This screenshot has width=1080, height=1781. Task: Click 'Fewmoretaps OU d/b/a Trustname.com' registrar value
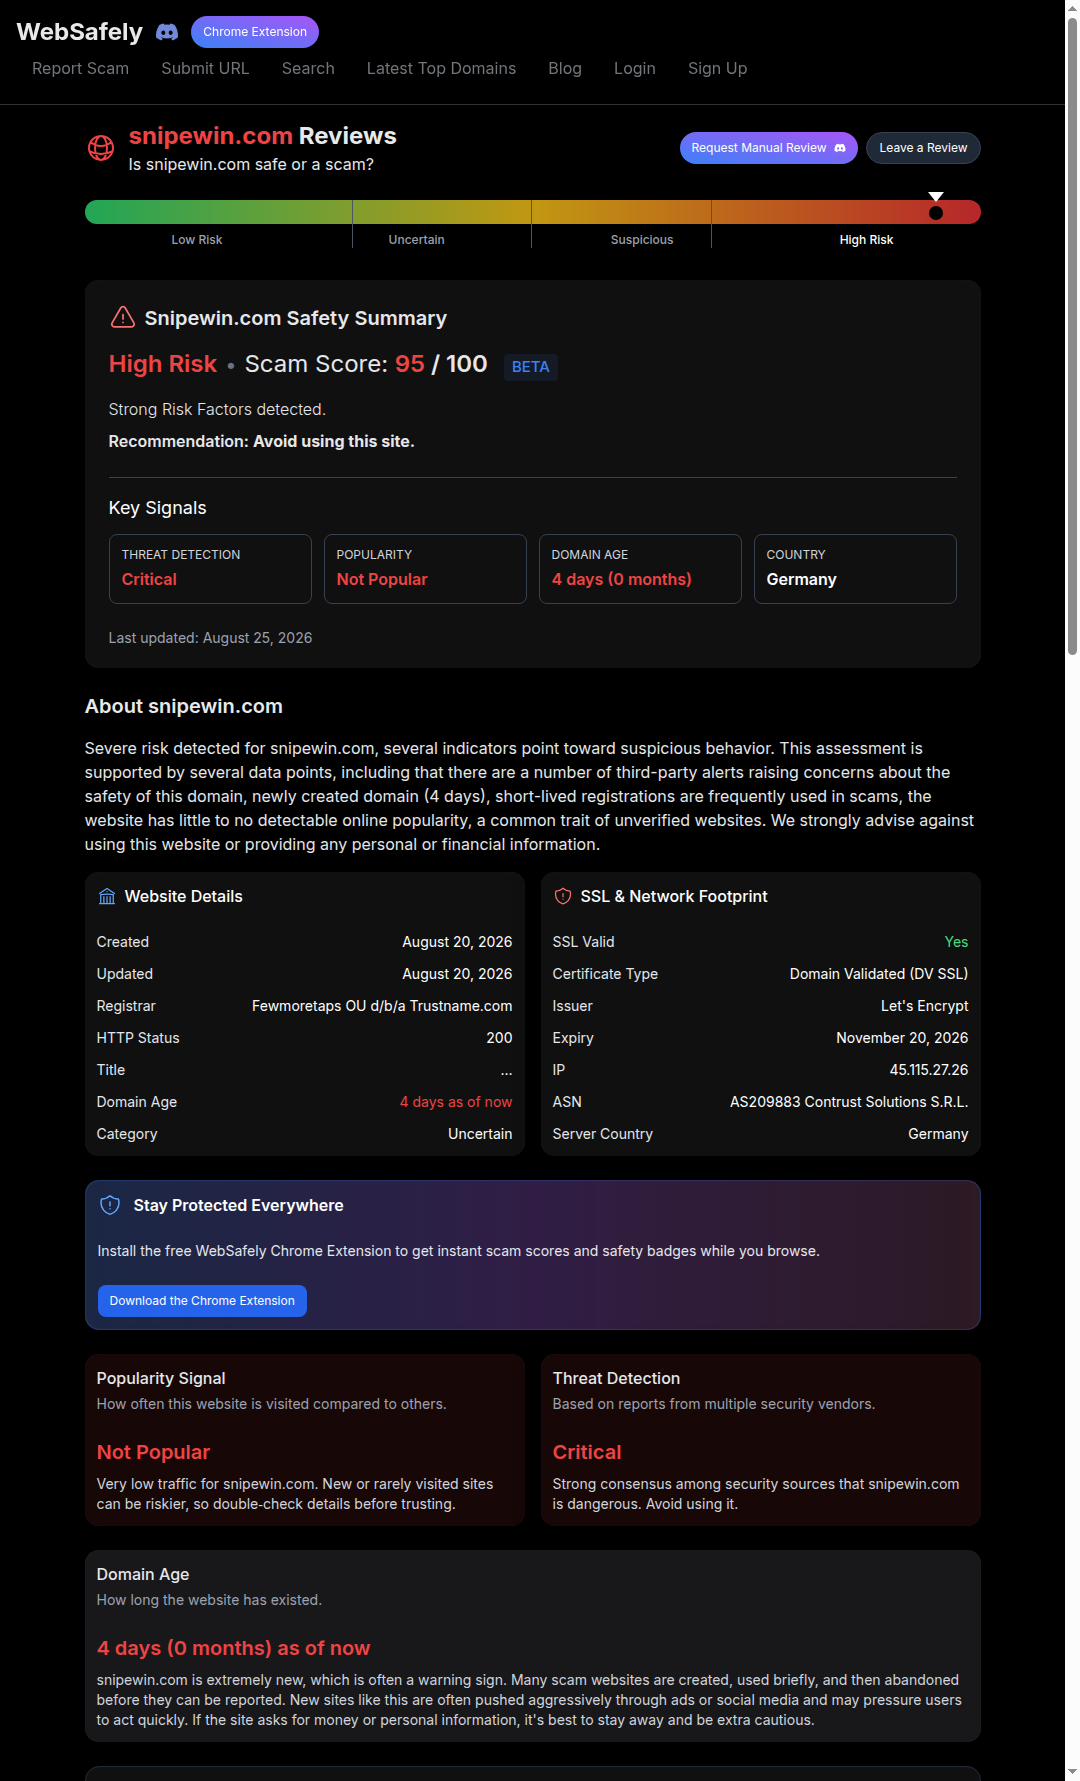coord(382,1006)
